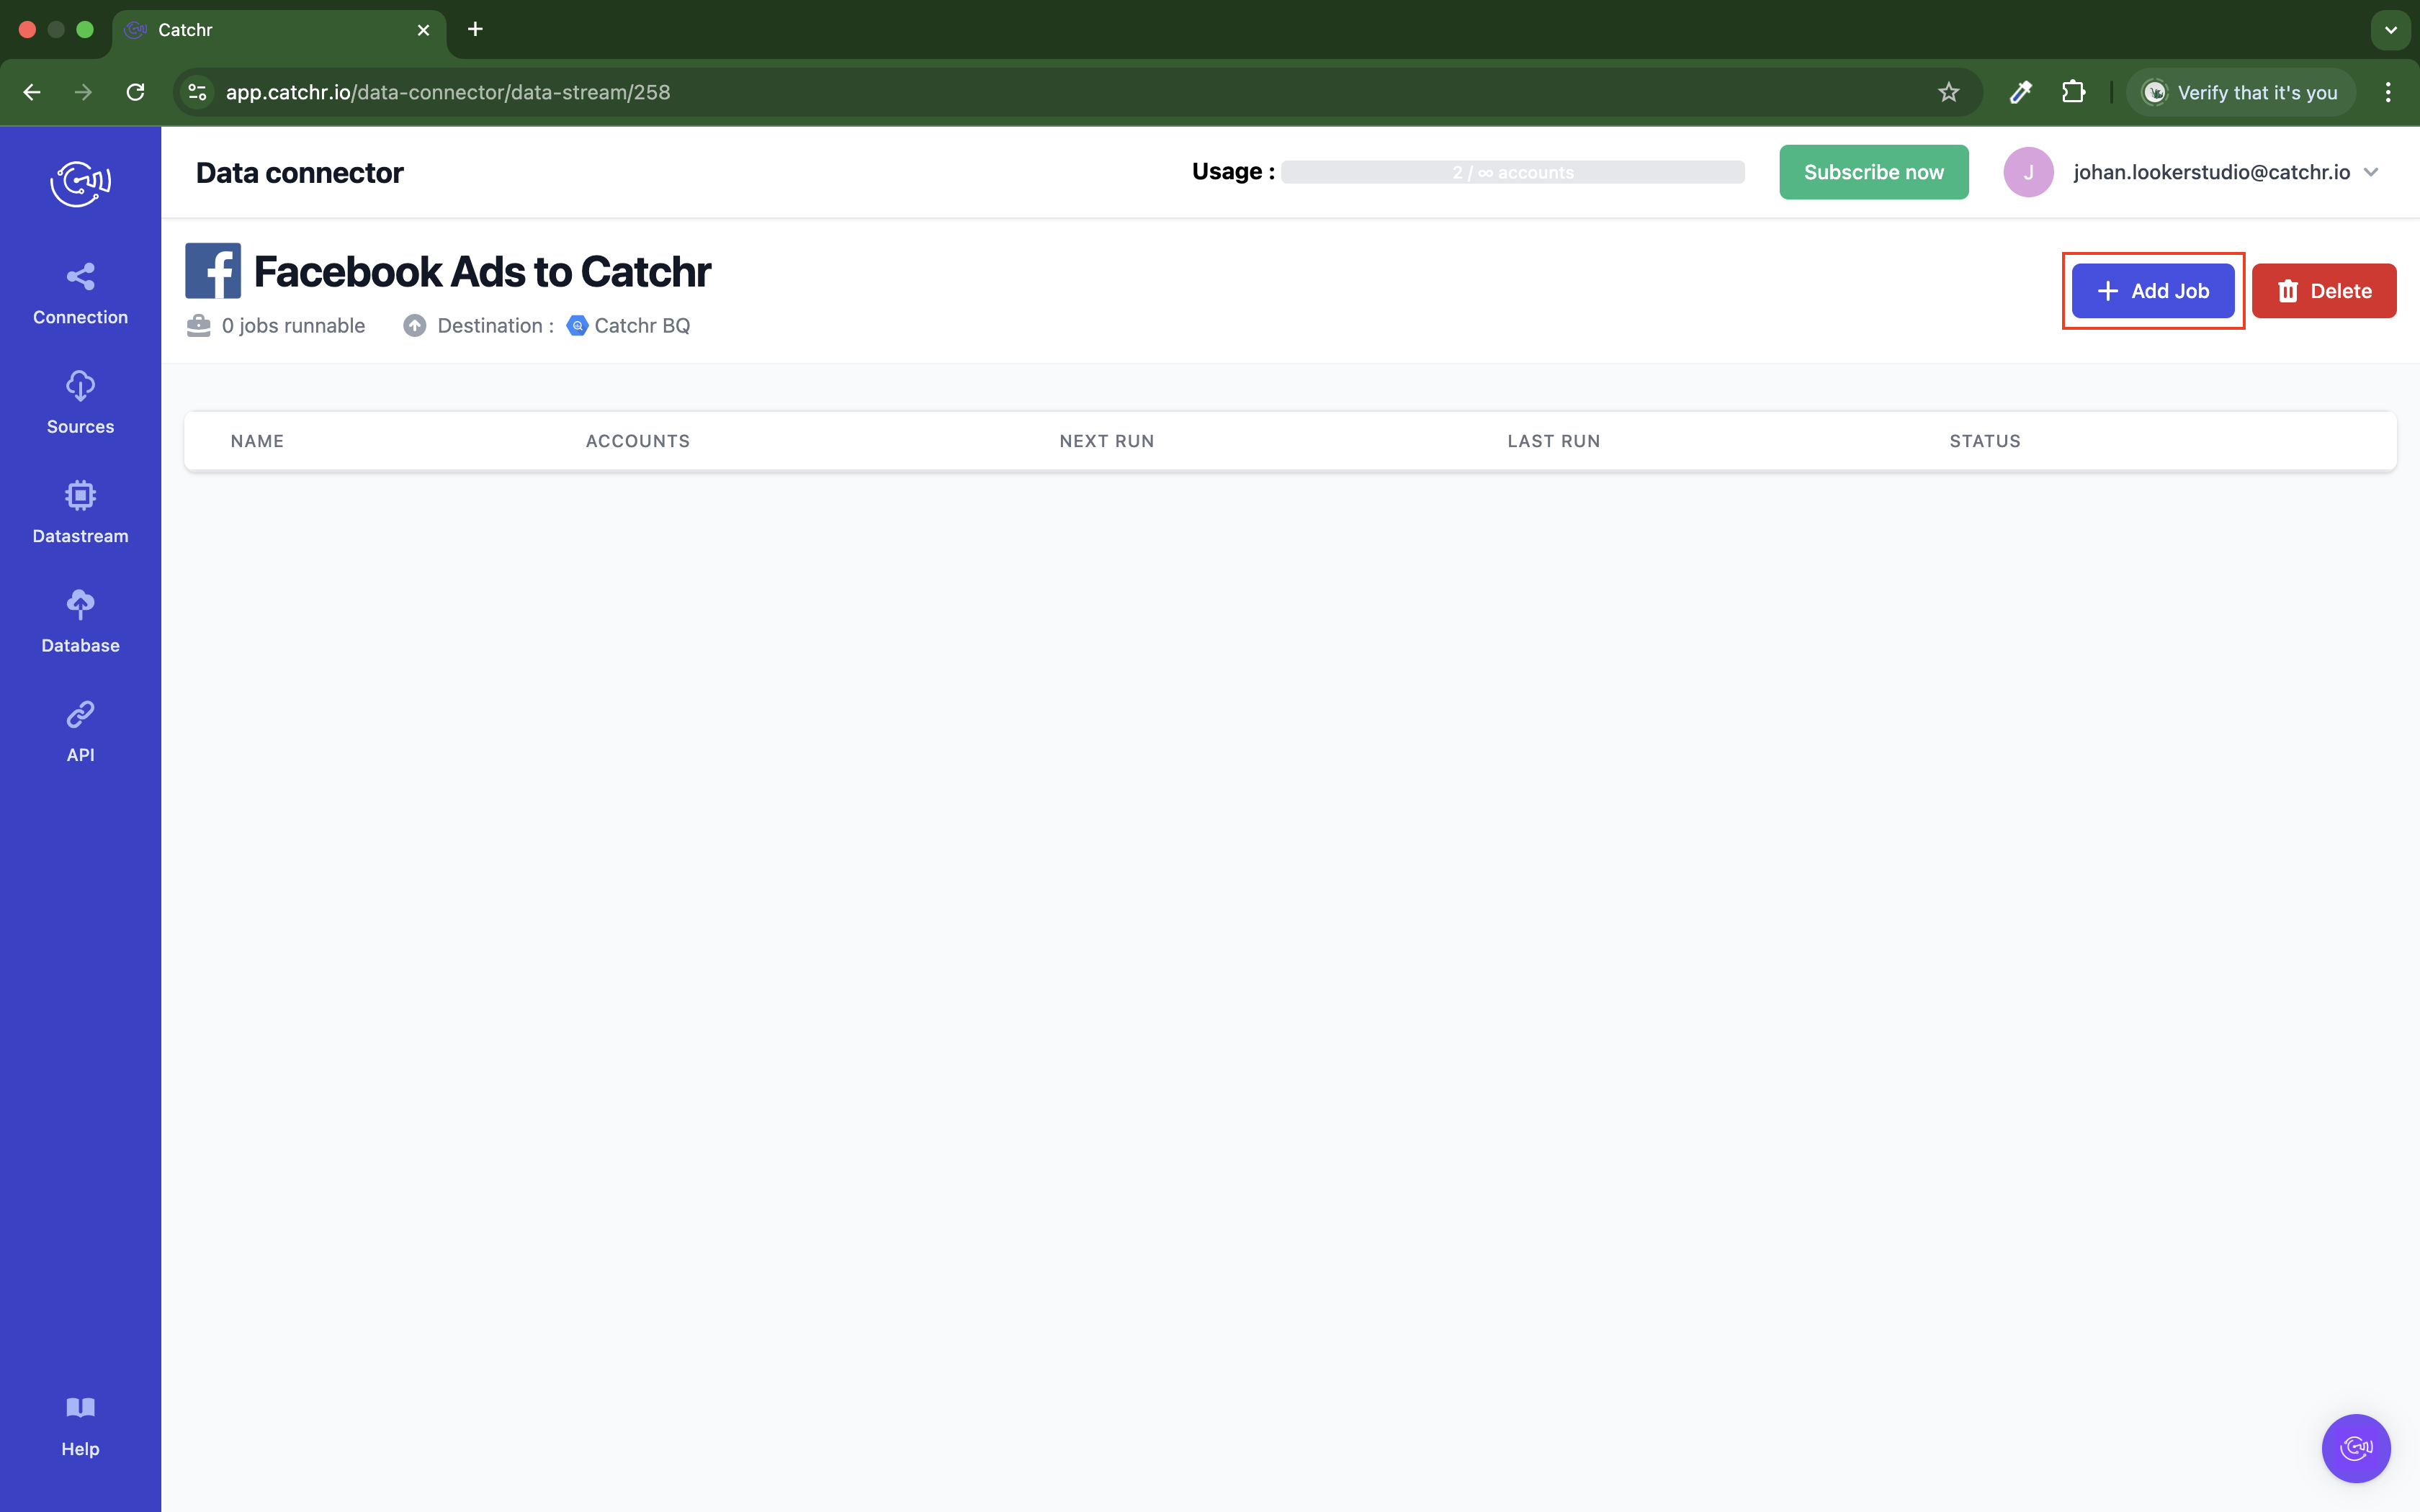Screen dimensions: 2420x1512
Task: Select the Catchr browser tab
Action: tap(280, 30)
